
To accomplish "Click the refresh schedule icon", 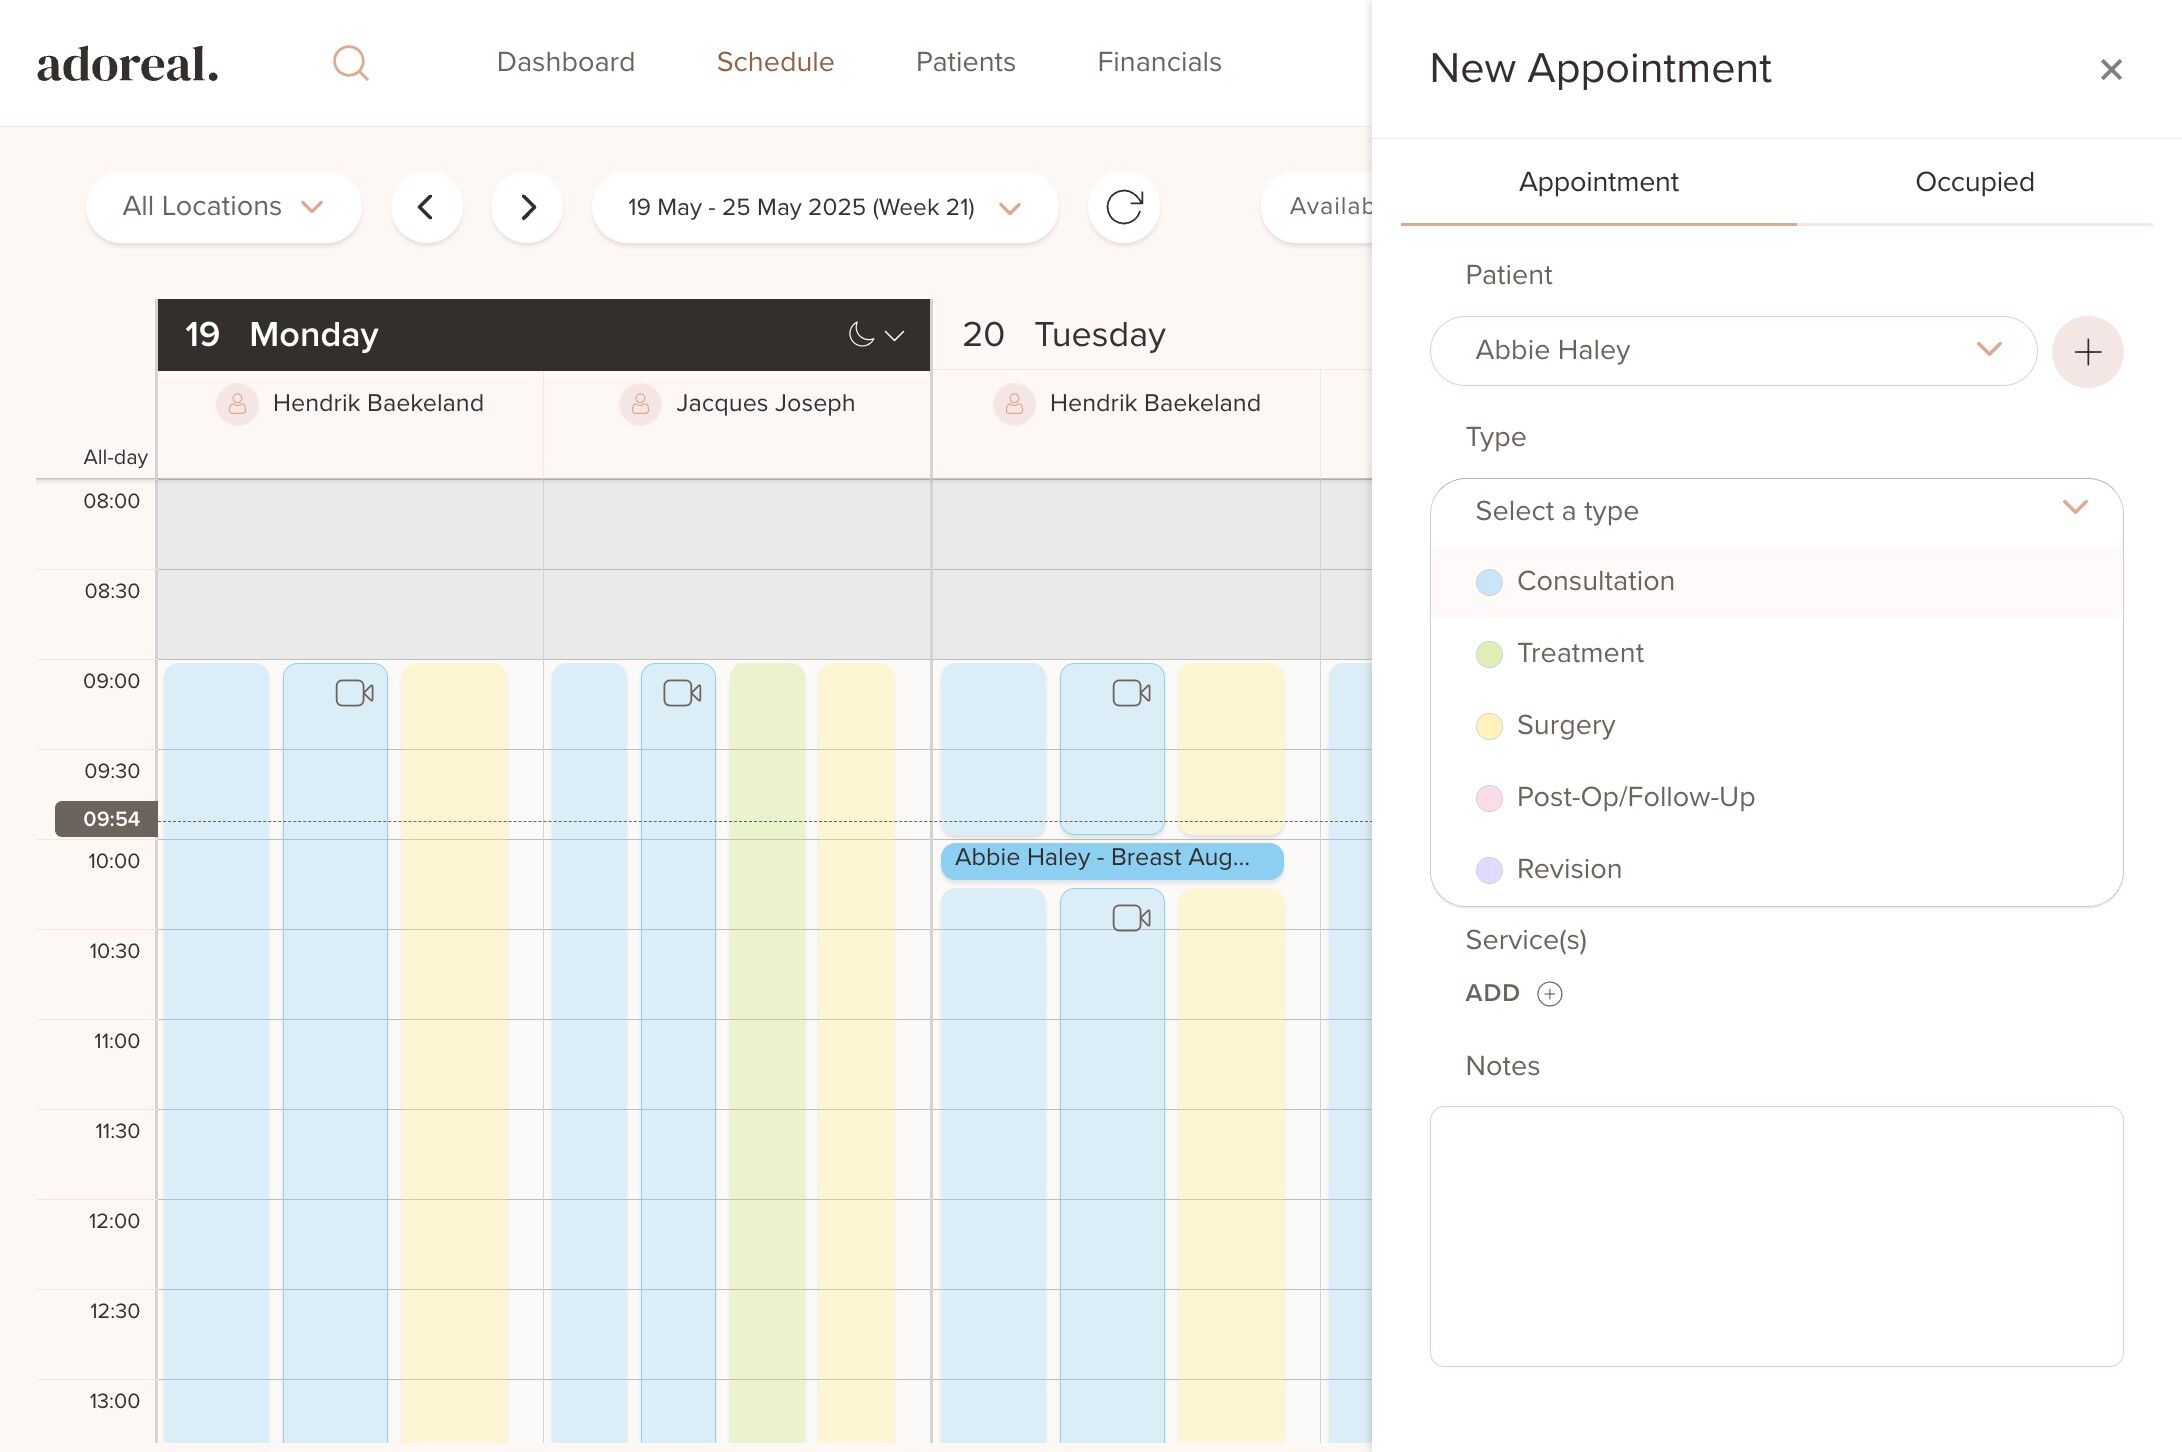I will pos(1123,207).
